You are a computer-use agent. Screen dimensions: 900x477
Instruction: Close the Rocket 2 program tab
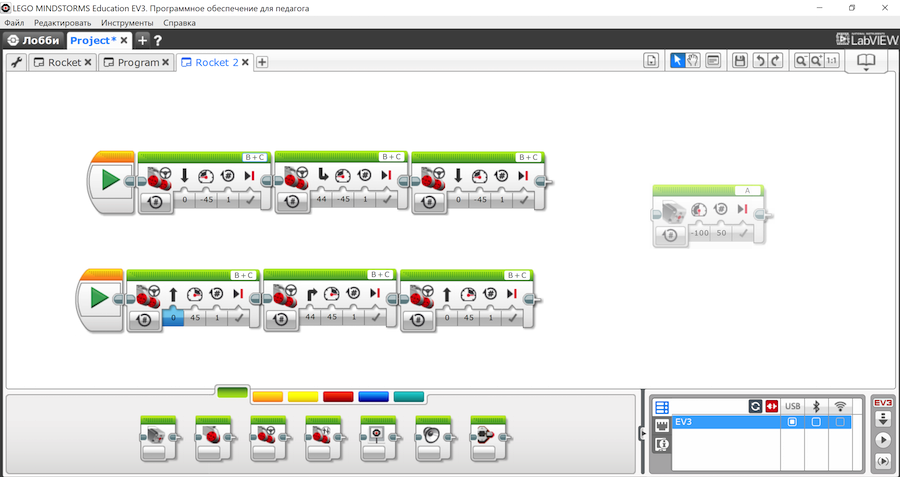pyautogui.click(x=245, y=63)
